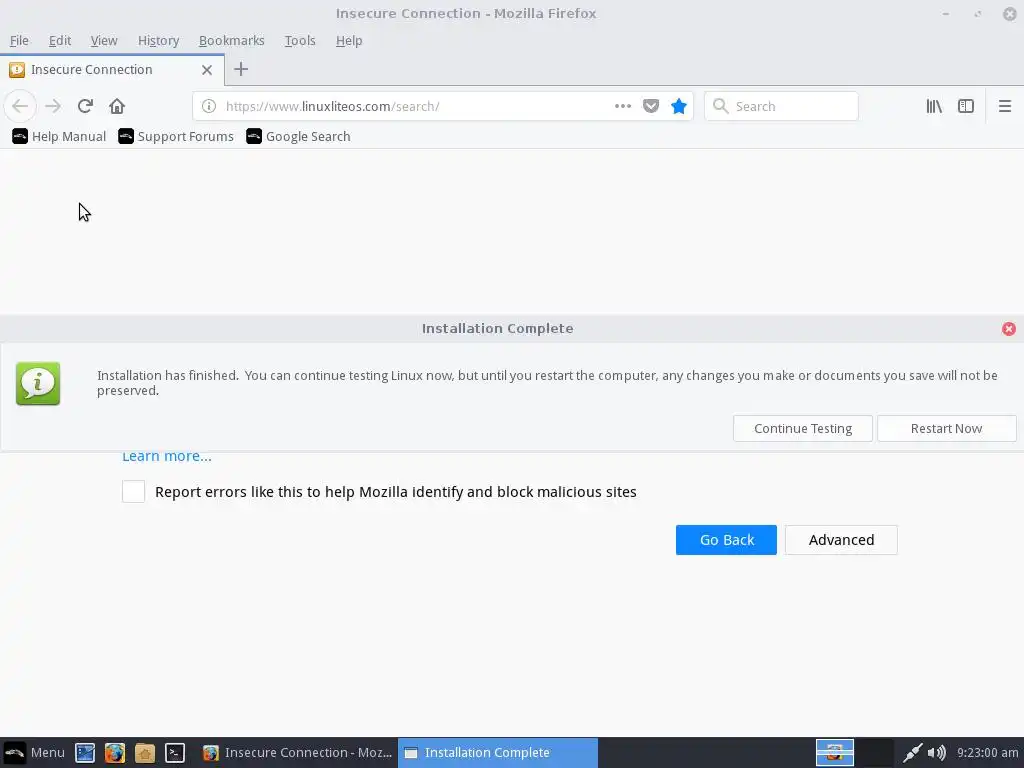The height and width of the screenshot is (768, 1024).
Task: Show desktop icon in taskbar
Action: 85,753
